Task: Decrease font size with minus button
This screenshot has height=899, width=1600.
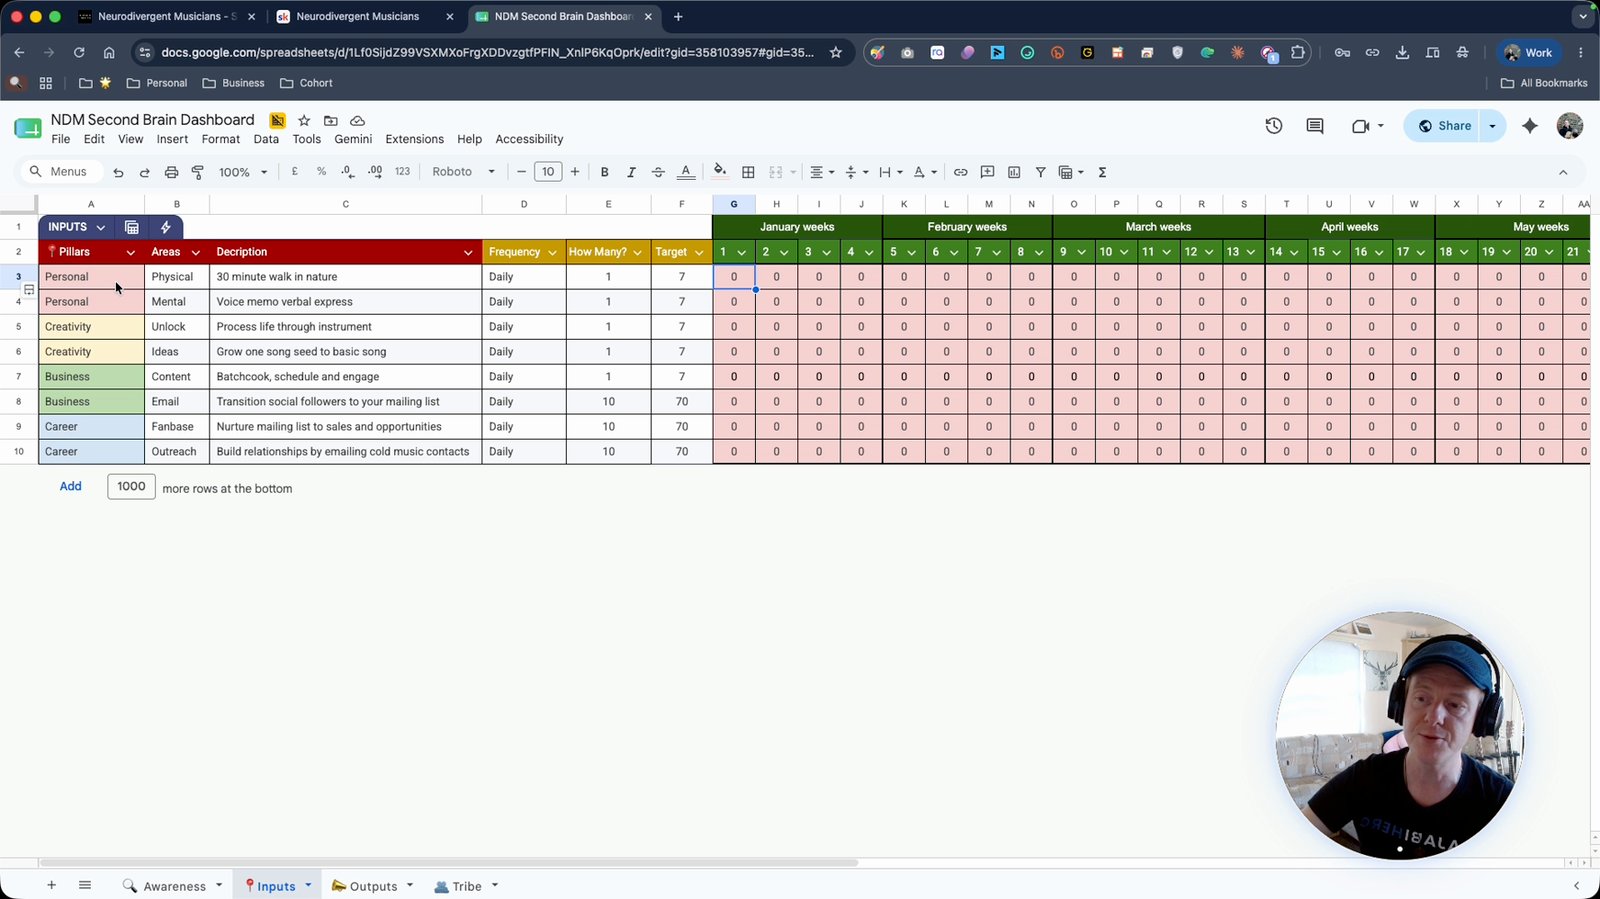Action: 521,172
